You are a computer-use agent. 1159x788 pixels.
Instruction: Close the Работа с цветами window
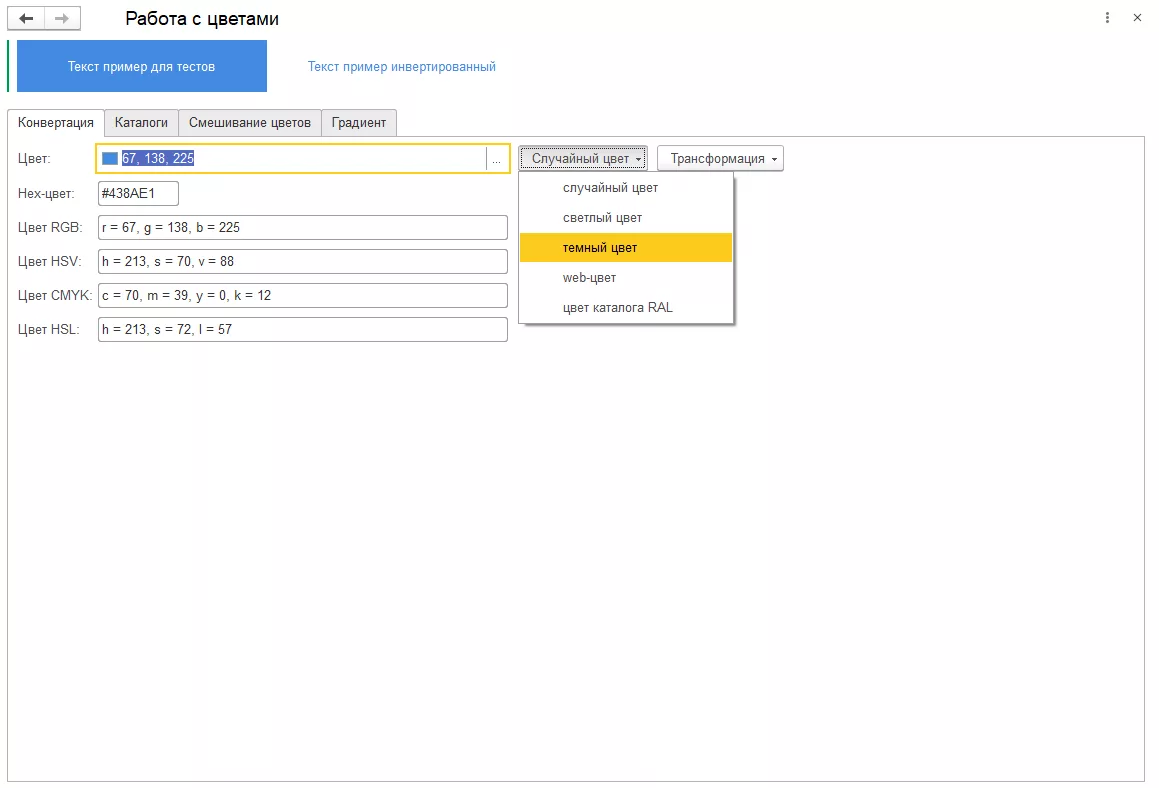click(x=1137, y=18)
